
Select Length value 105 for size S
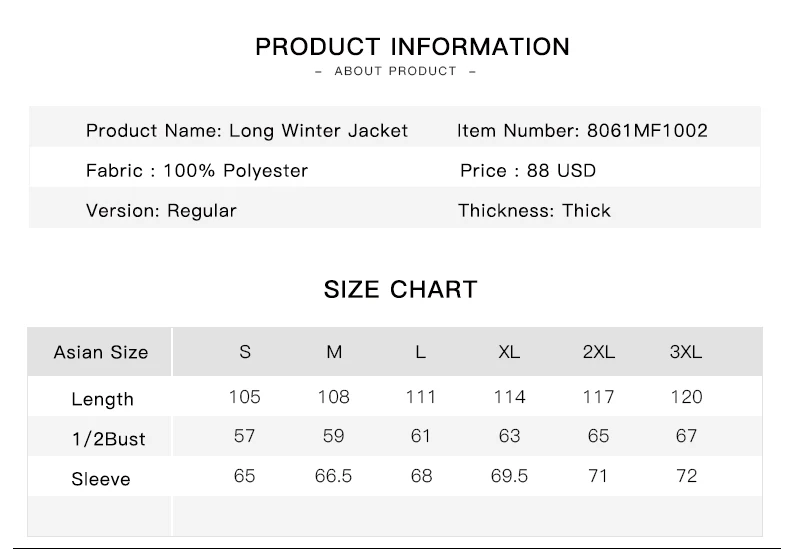(245, 397)
